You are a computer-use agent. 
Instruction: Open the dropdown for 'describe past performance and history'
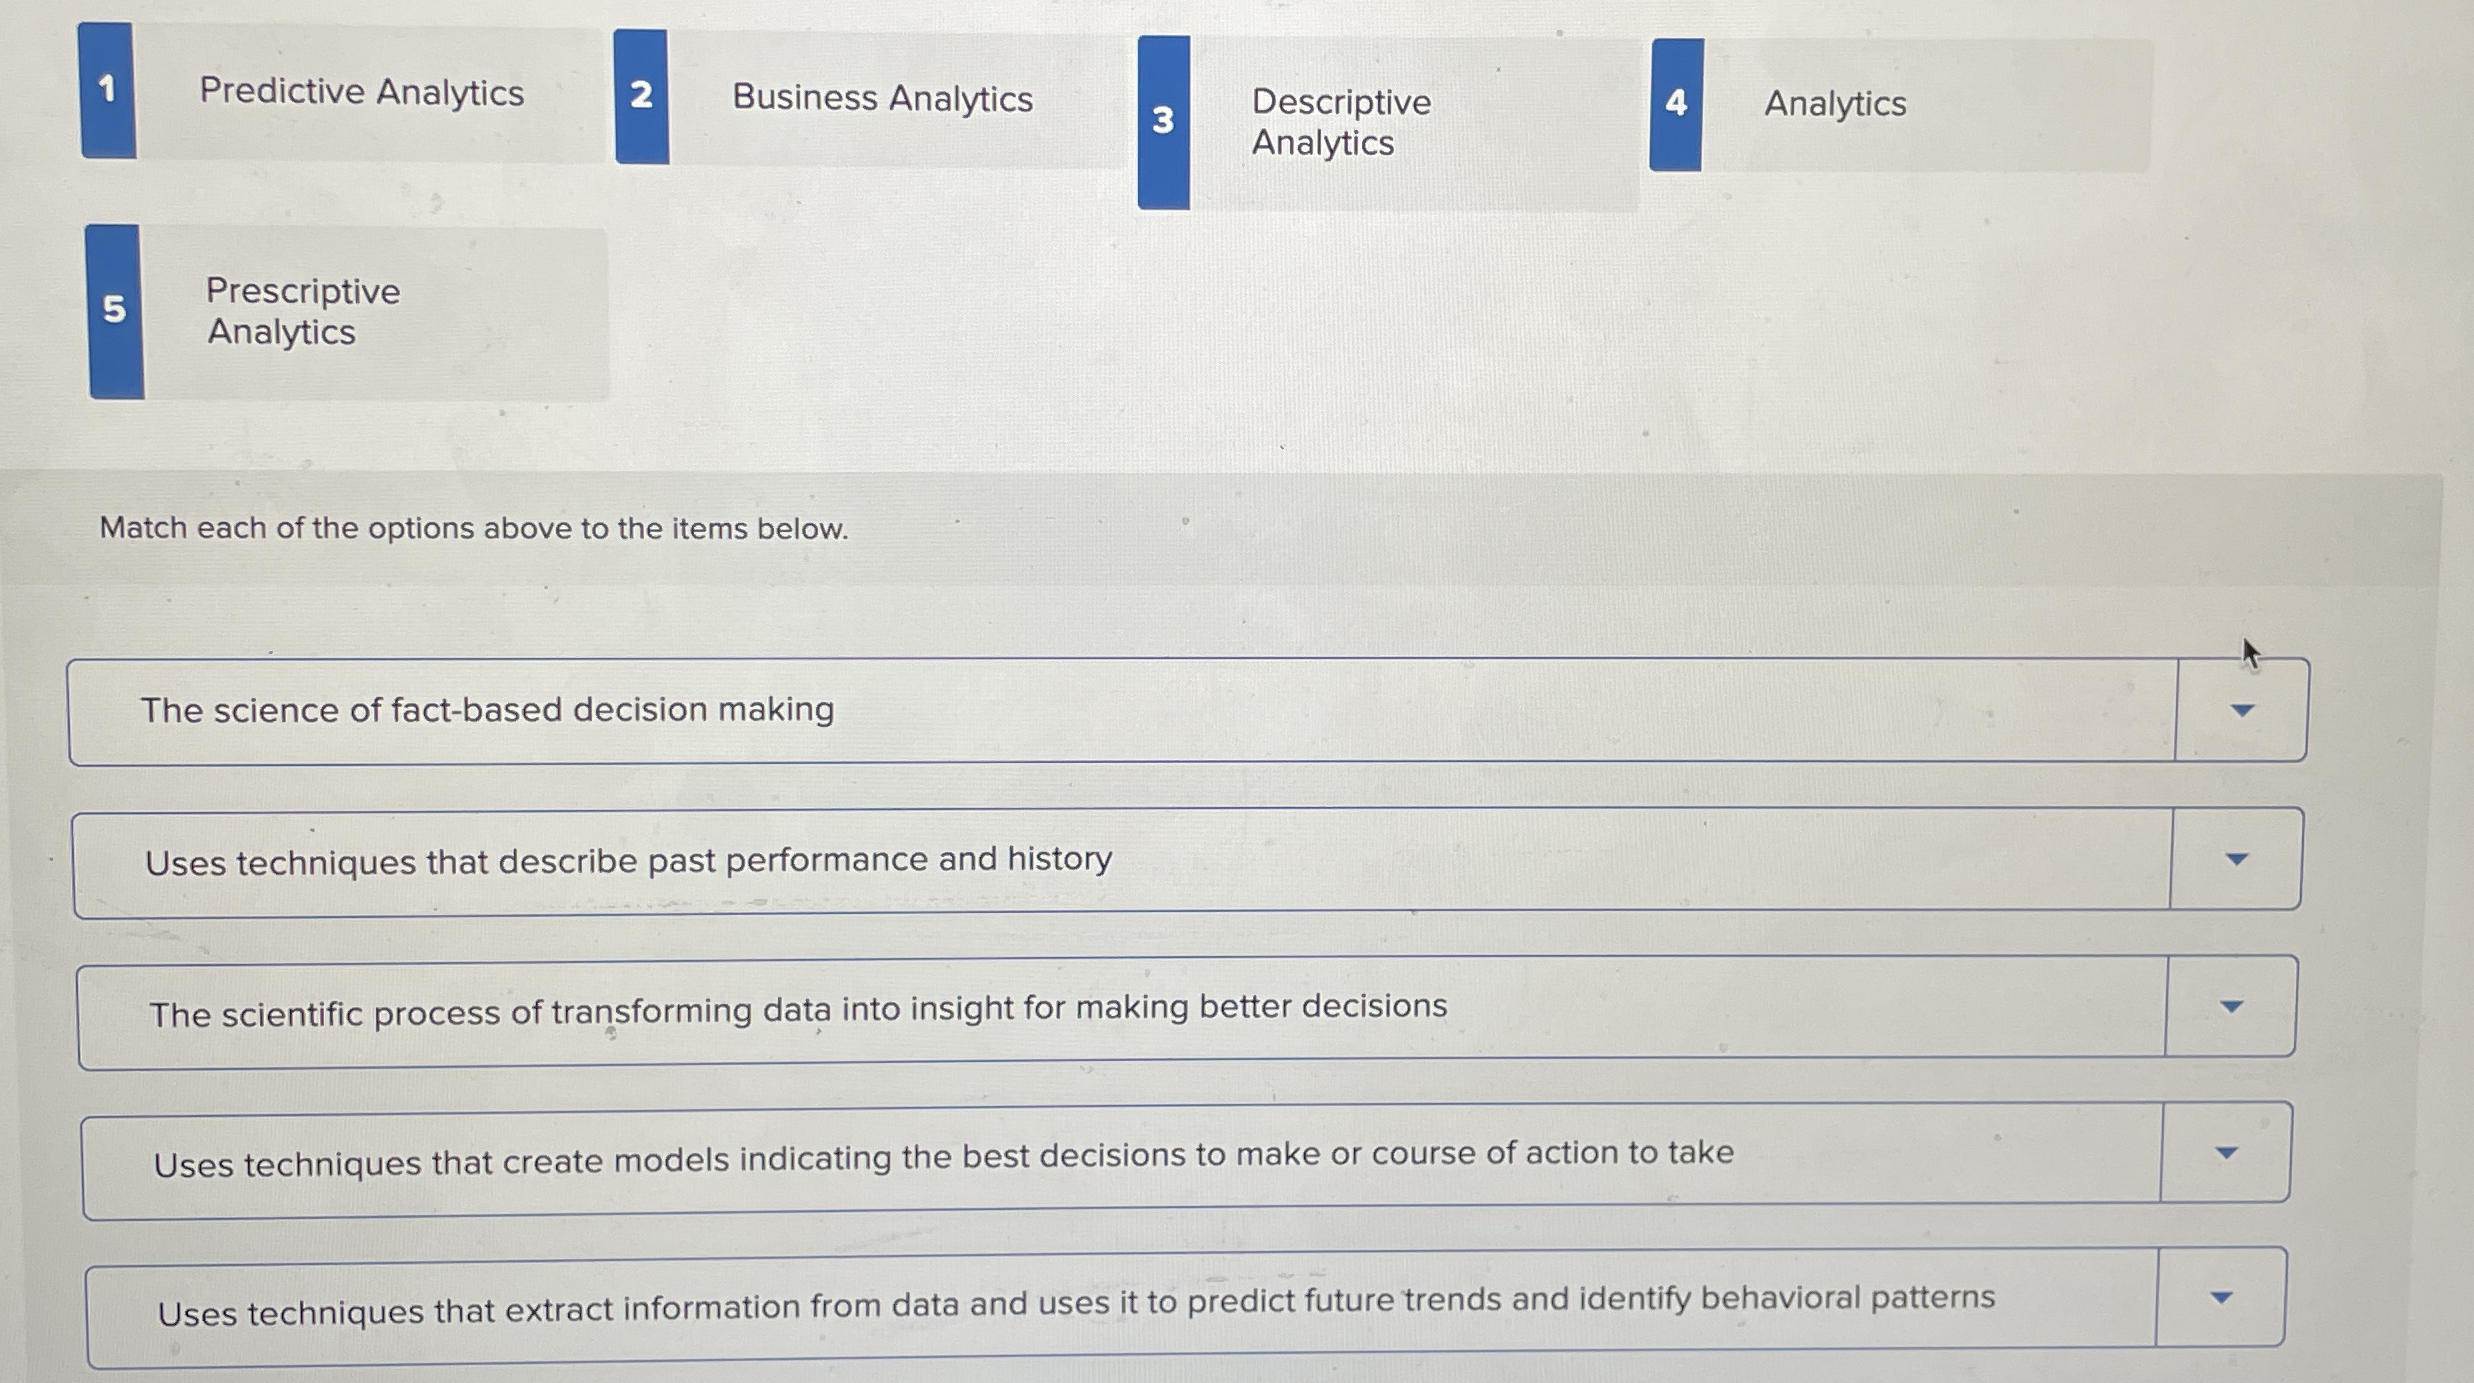click(x=2237, y=858)
